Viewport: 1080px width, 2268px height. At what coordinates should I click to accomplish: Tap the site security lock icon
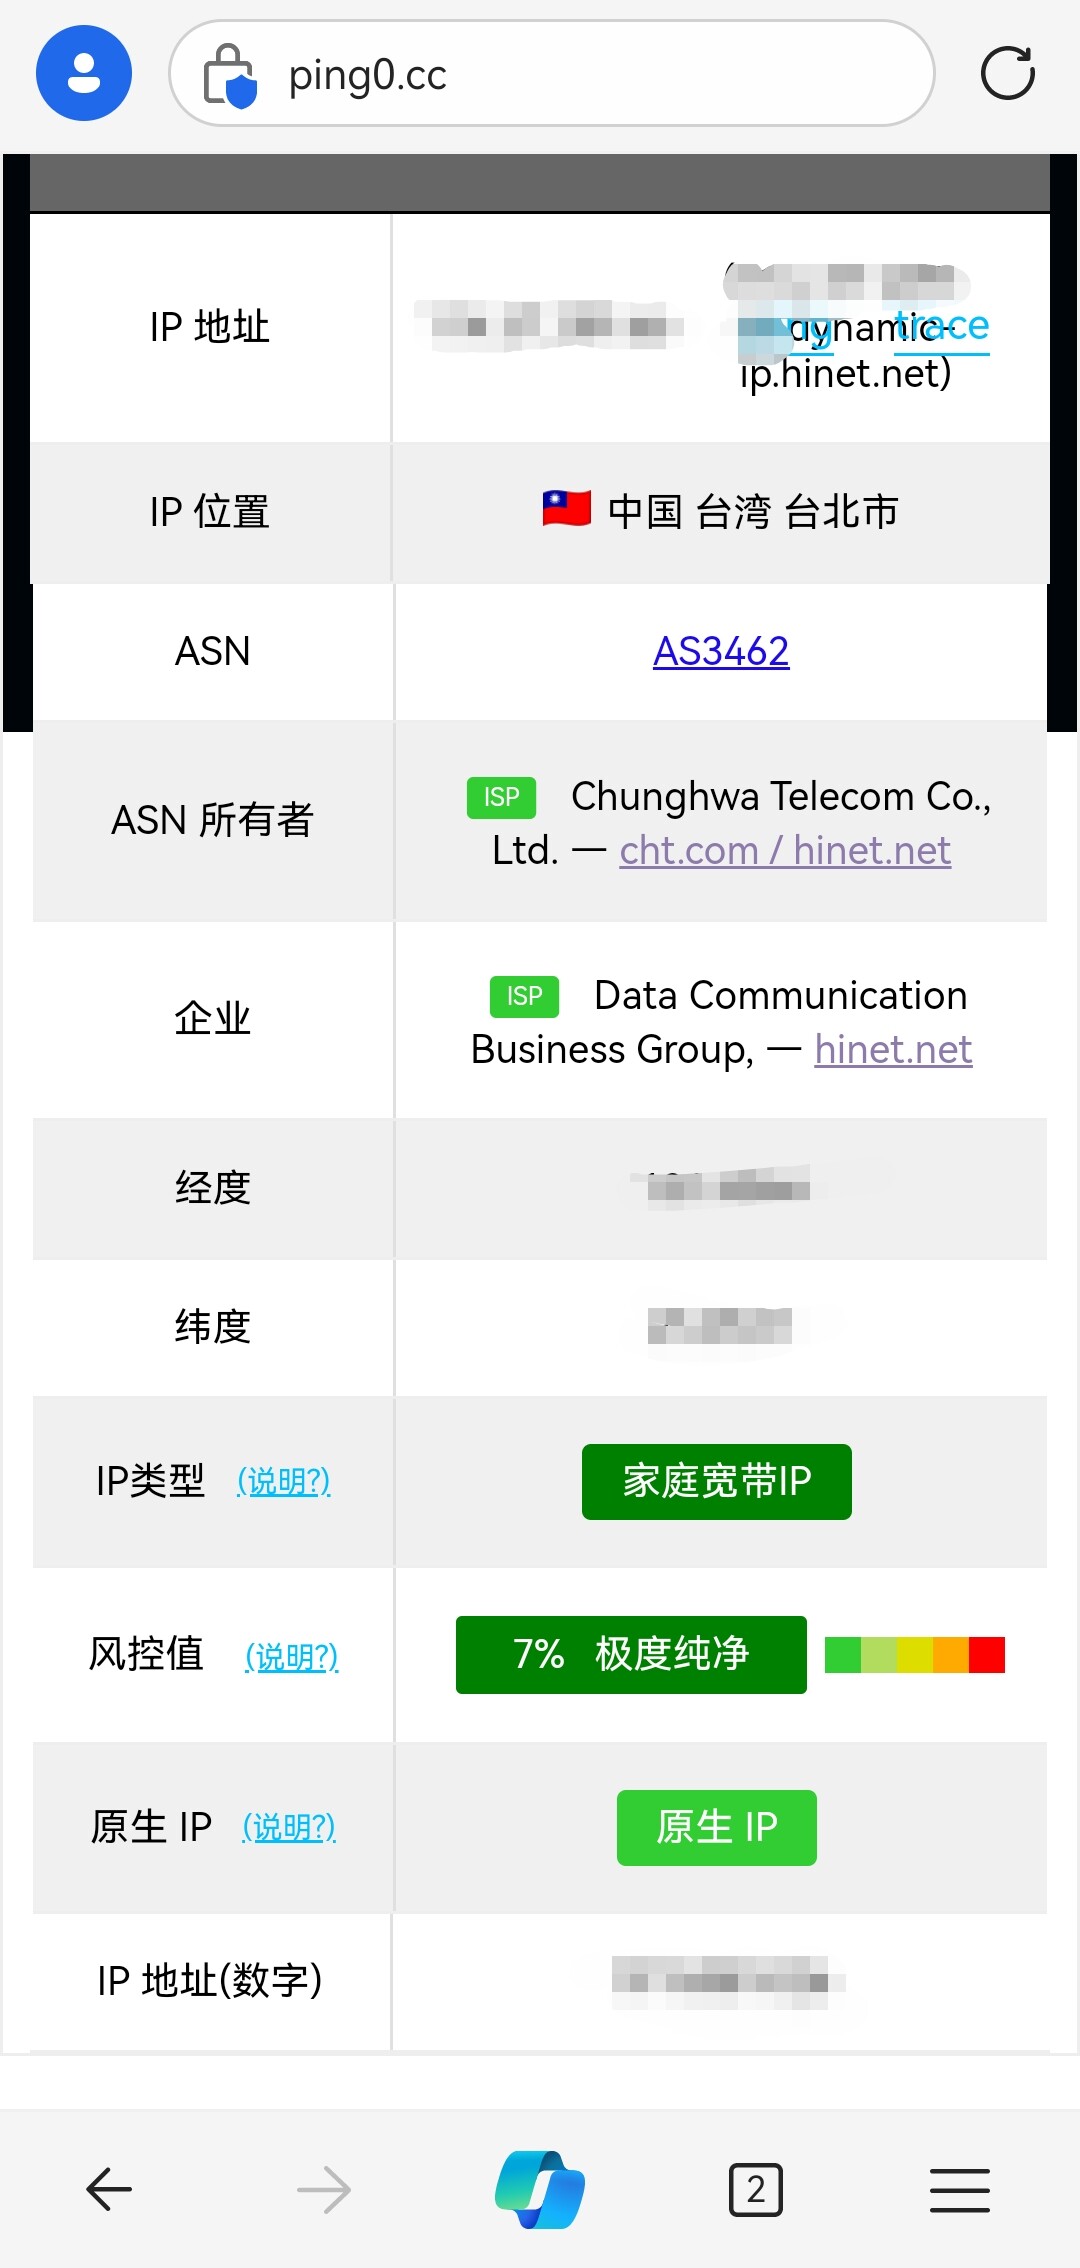coord(230,74)
